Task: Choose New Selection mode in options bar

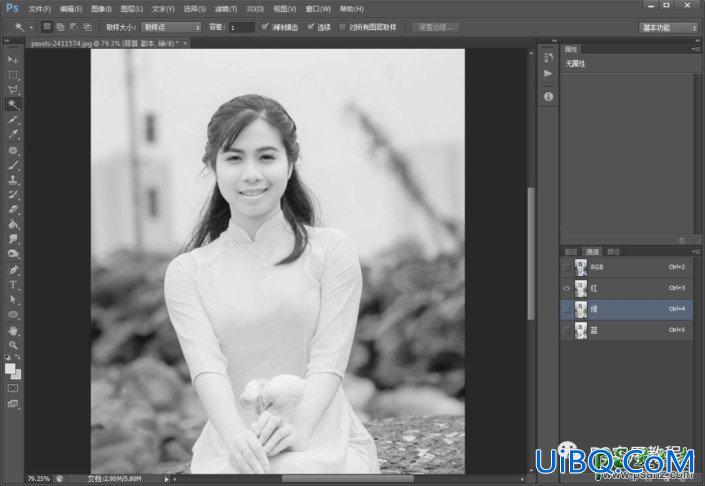Action: [x=47, y=27]
